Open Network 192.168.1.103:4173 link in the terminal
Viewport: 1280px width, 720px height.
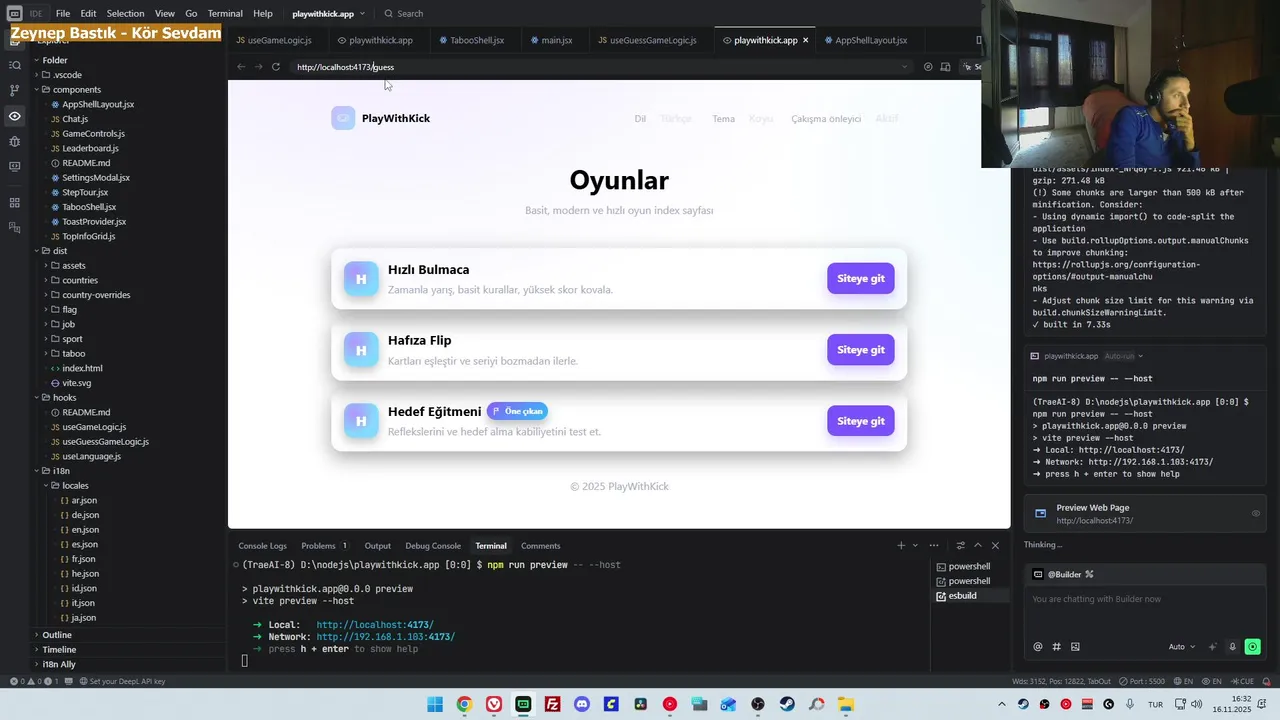pos(386,637)
